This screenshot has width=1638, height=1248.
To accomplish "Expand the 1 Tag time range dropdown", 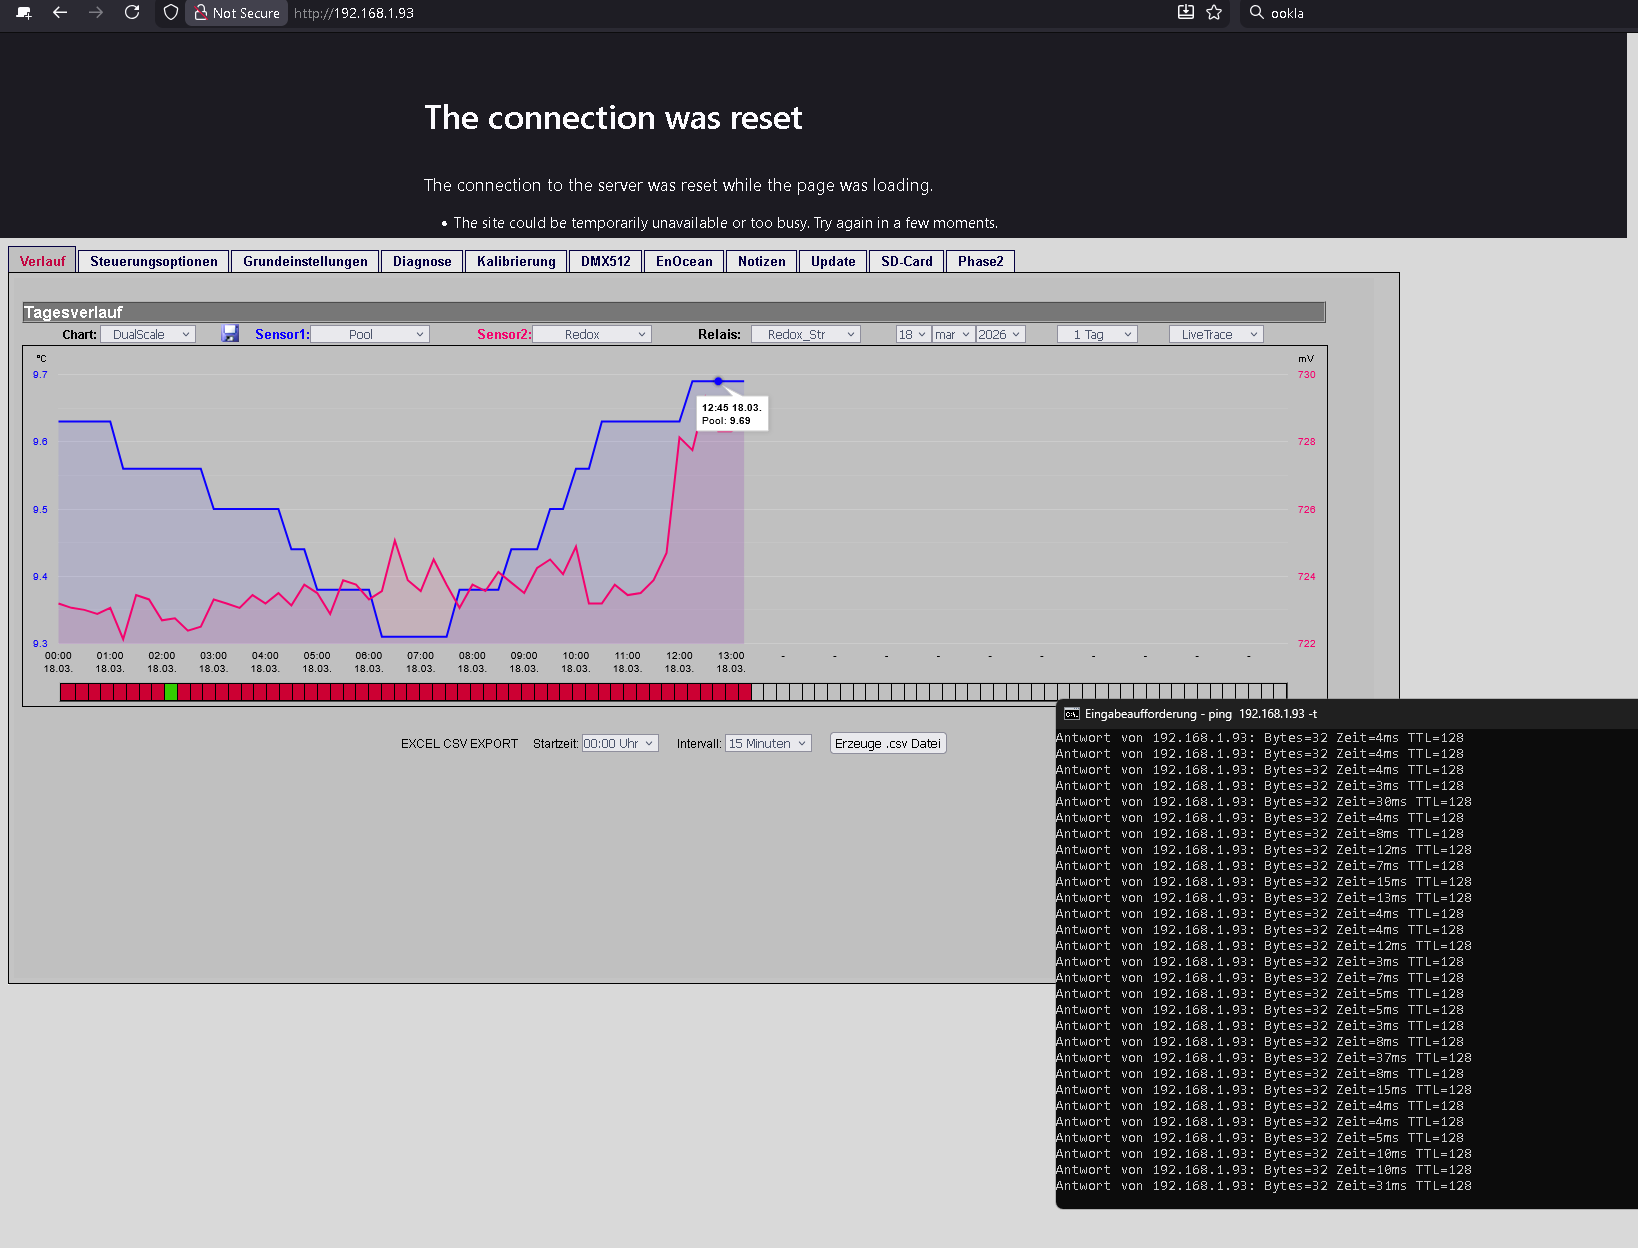I will tap(1097, 334).
